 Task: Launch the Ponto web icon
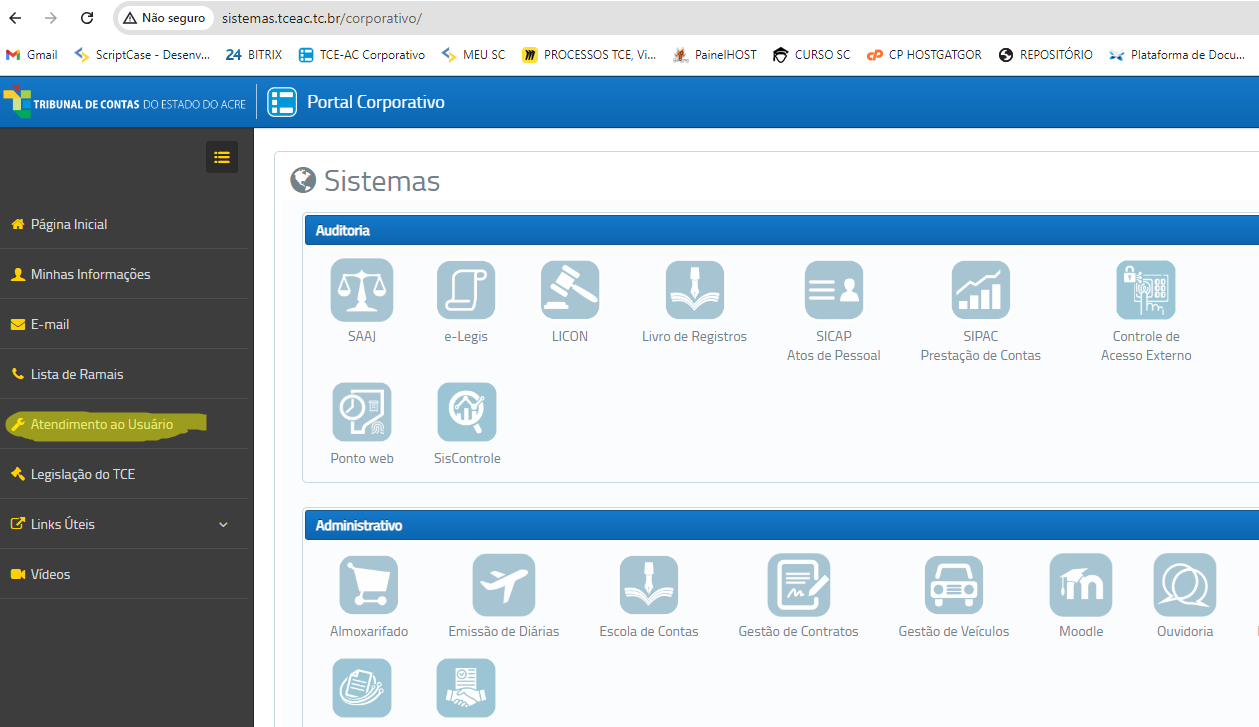pyautogui.click(x=362, y=412)
